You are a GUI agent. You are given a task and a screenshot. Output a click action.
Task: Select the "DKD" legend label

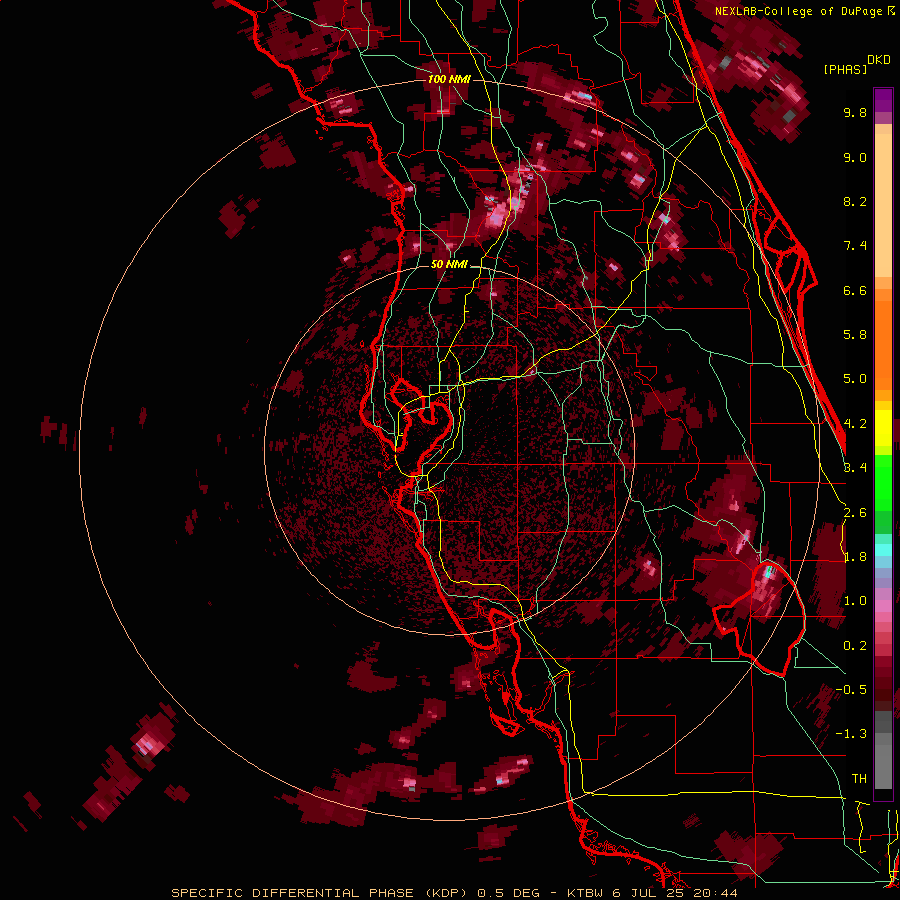click(879, 60)
